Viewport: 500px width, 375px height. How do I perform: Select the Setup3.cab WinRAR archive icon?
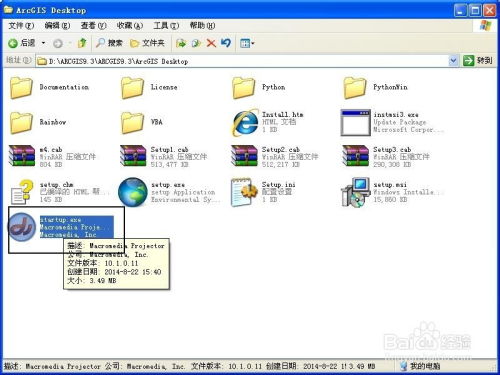coord(355,156)
